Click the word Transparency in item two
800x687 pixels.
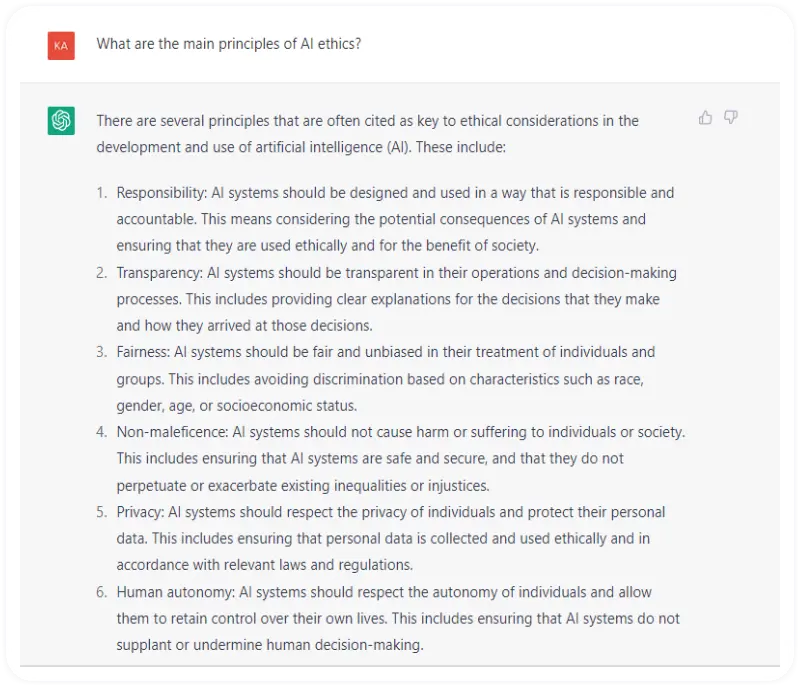point(159,273)
